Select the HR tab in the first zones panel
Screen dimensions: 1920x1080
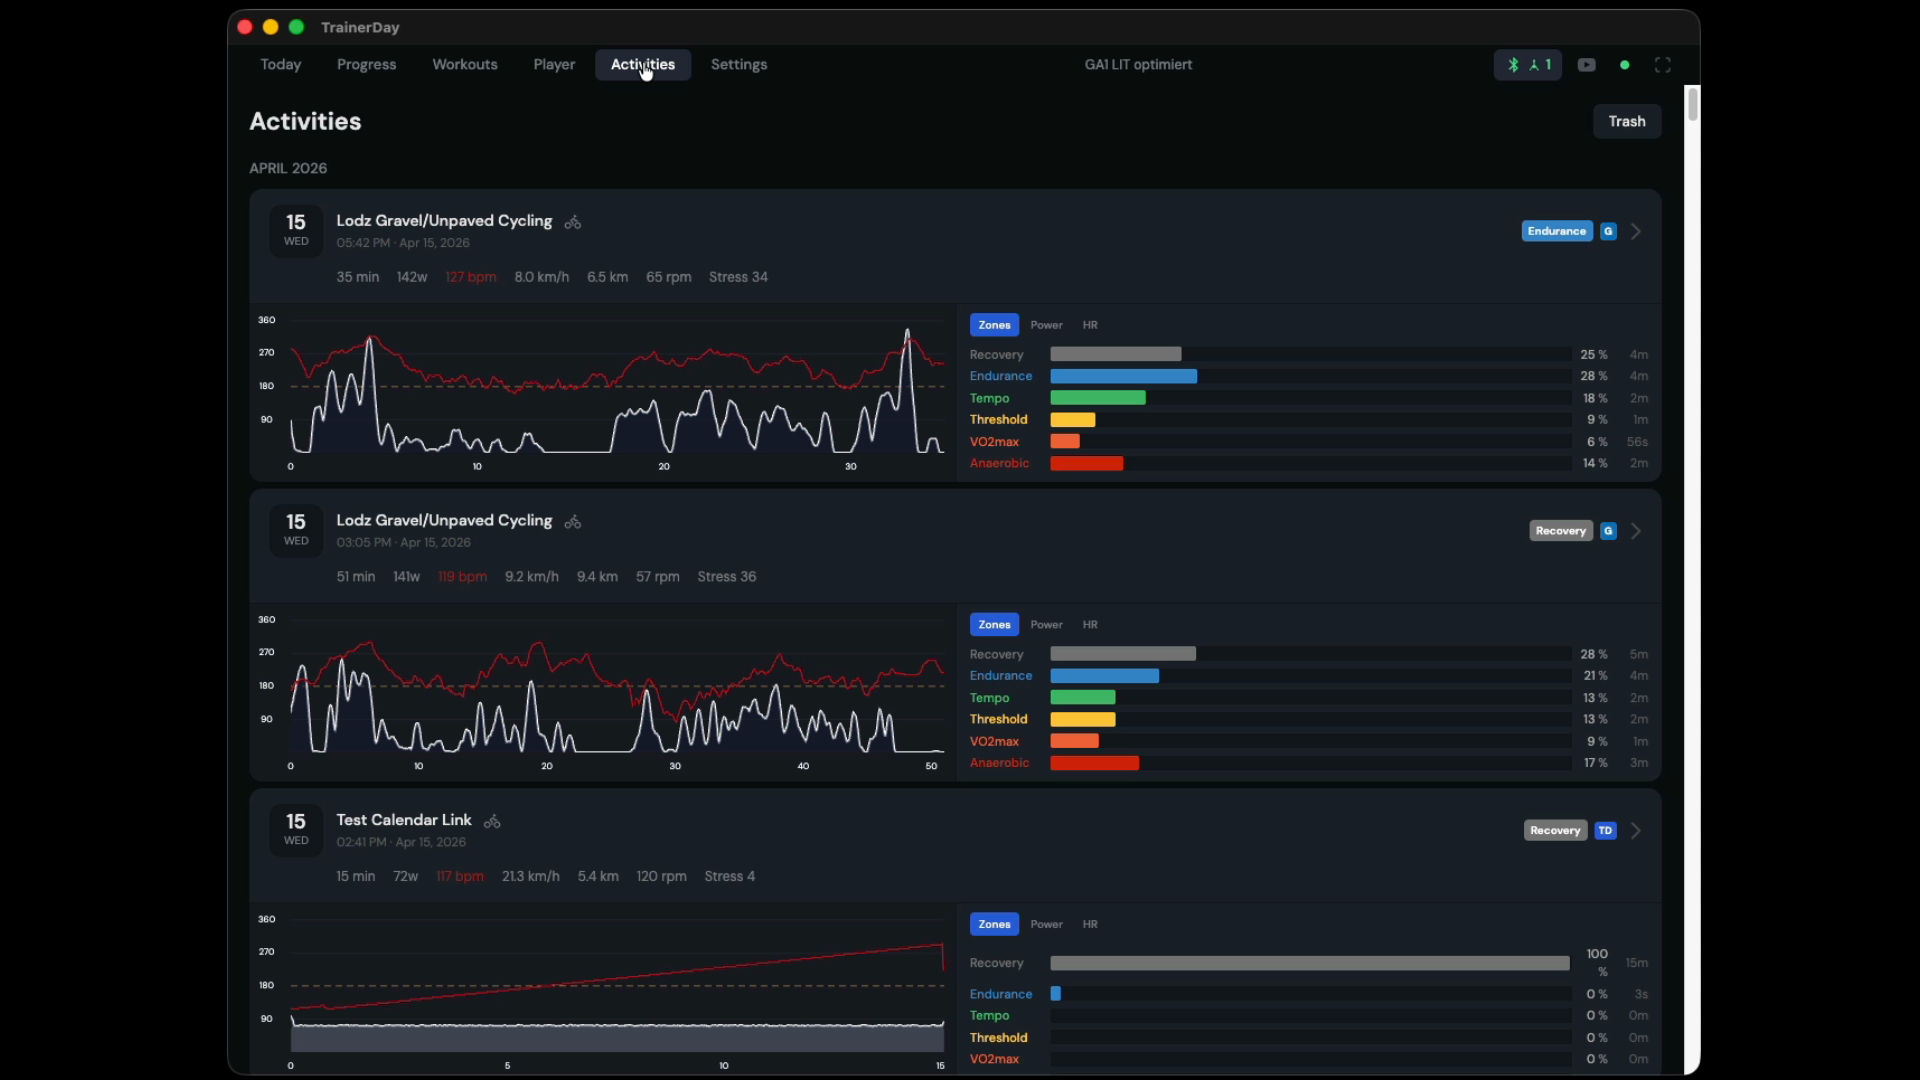(x=1090, y=324)
